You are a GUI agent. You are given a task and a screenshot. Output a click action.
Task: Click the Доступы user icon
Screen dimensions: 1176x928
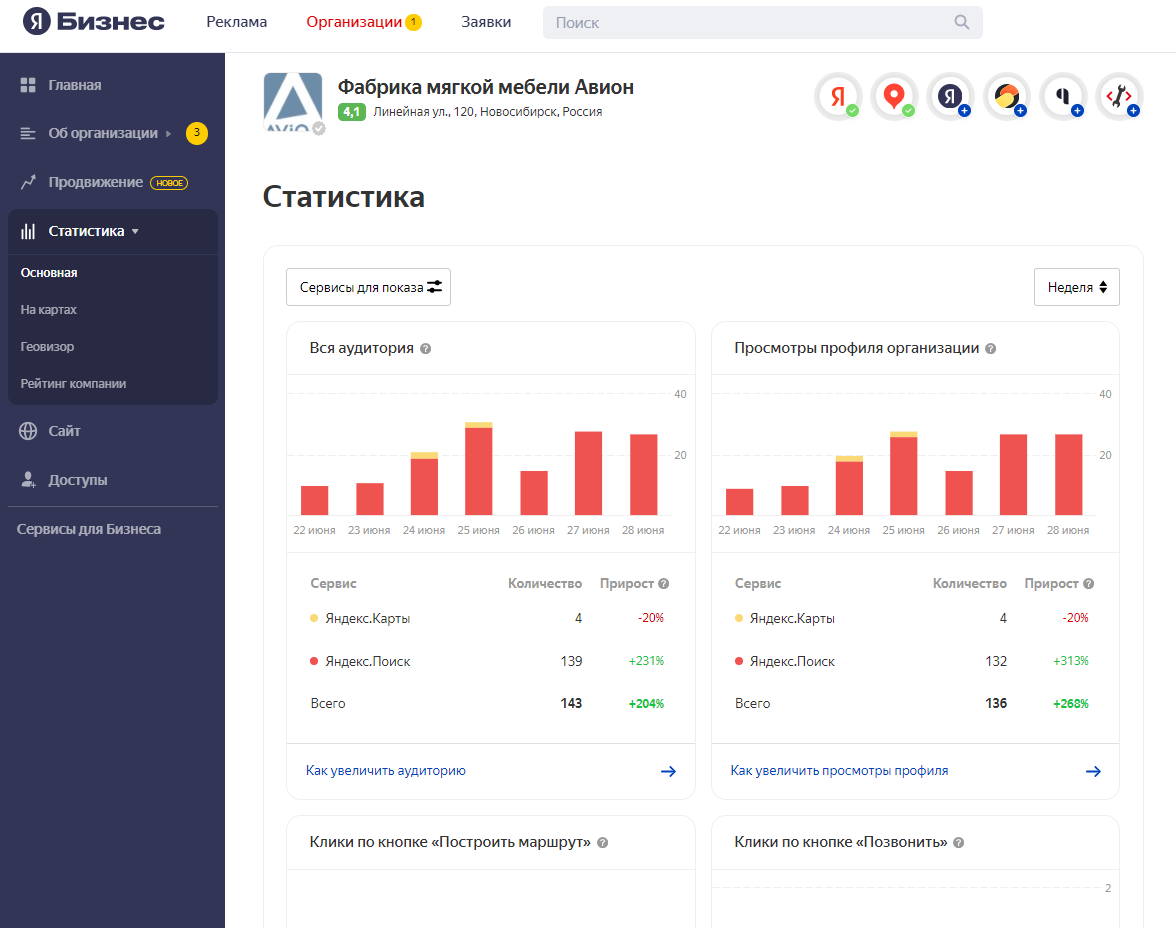coord(28,480)
